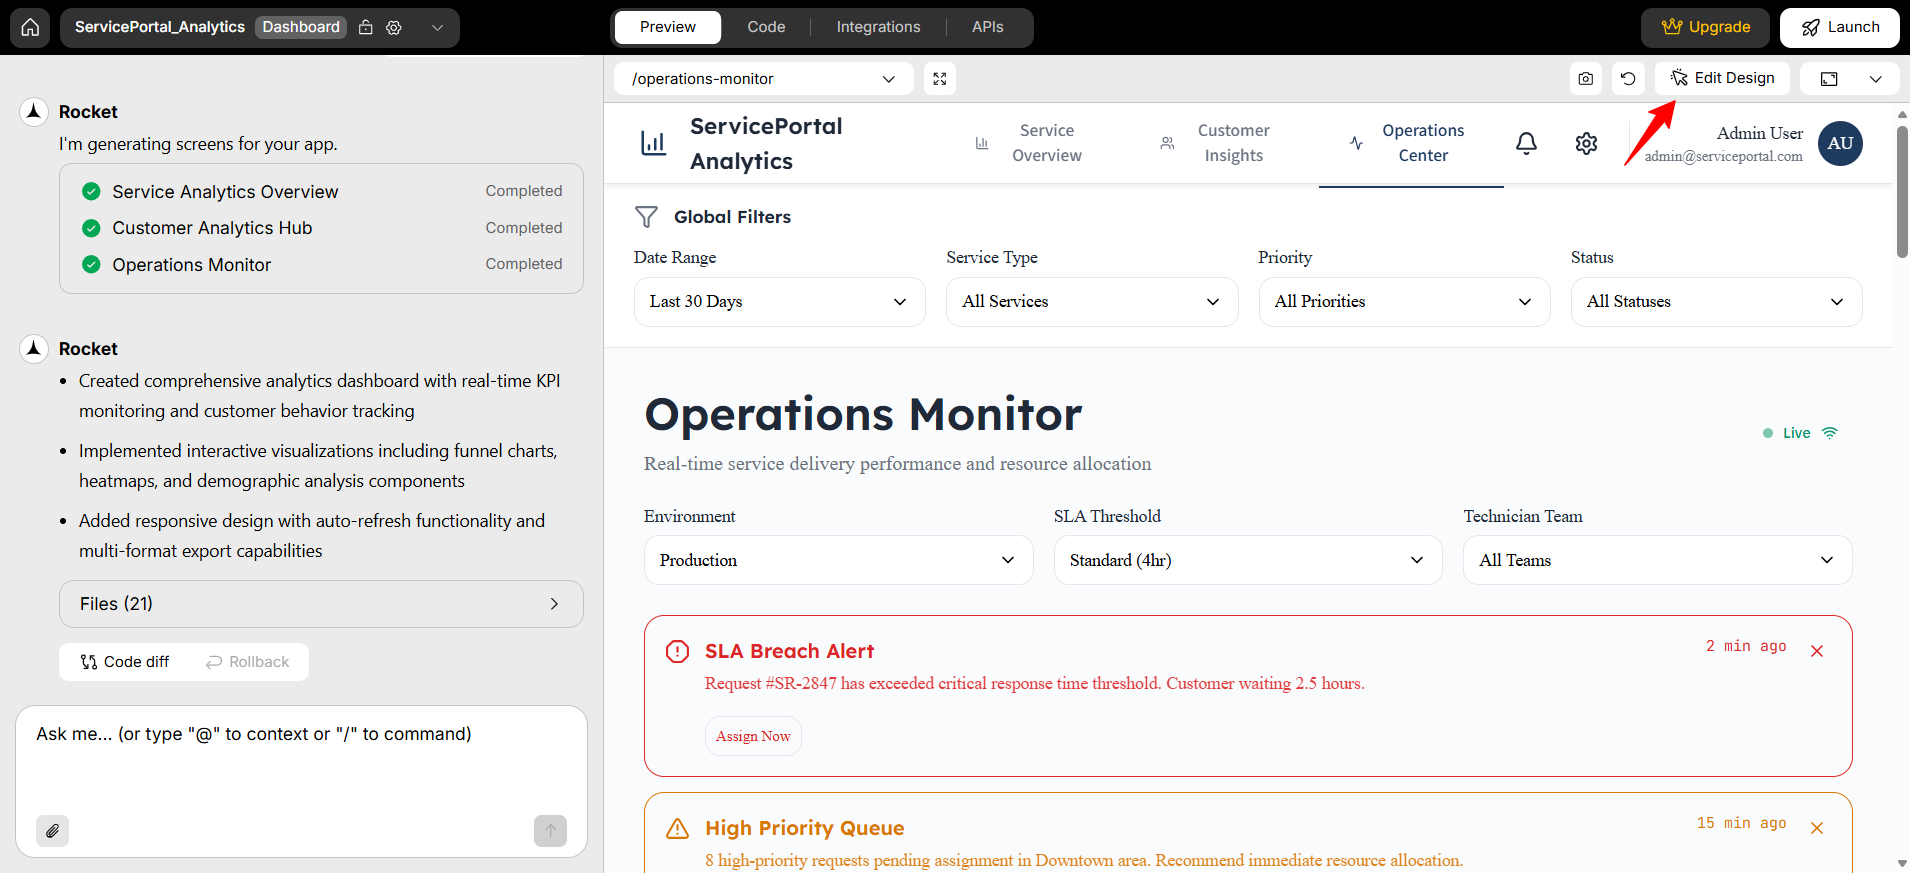
Task: Click the Edit Design button
Action: [1722, 78]
